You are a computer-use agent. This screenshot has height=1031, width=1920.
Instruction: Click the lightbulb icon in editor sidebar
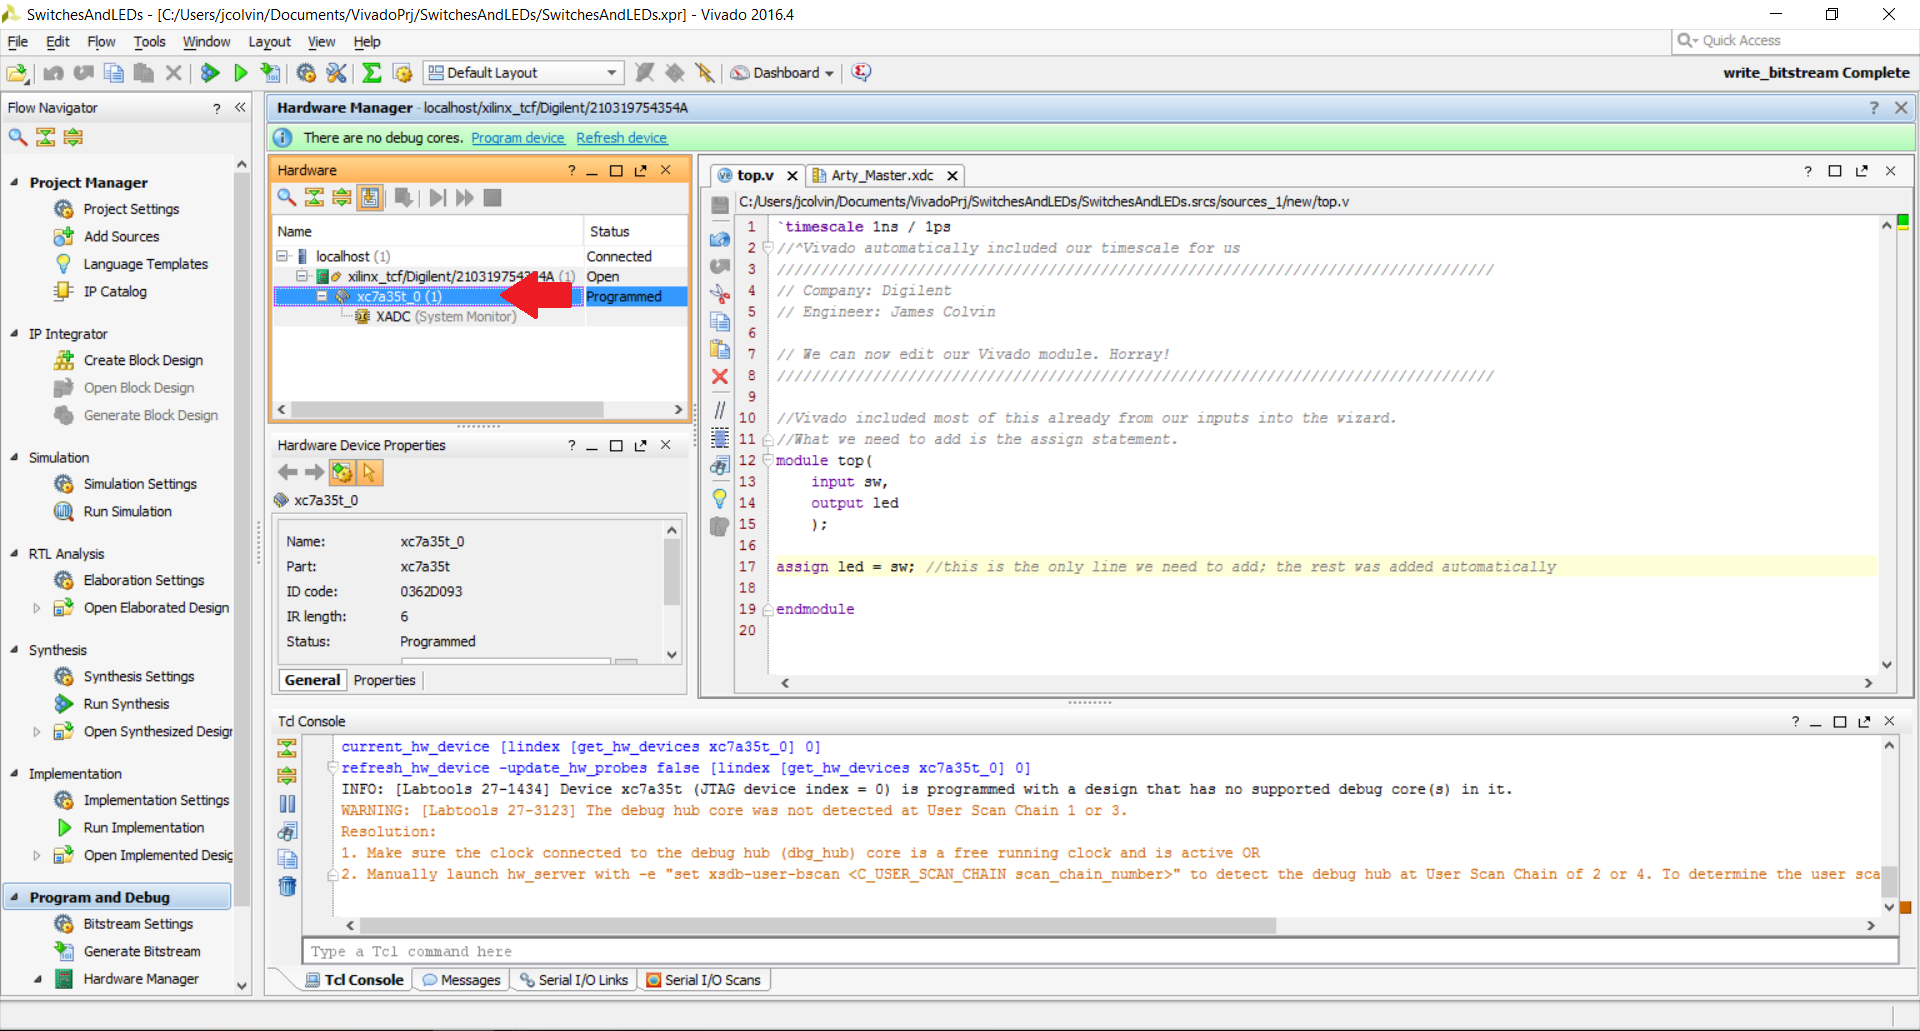click(x=719, y=497)
